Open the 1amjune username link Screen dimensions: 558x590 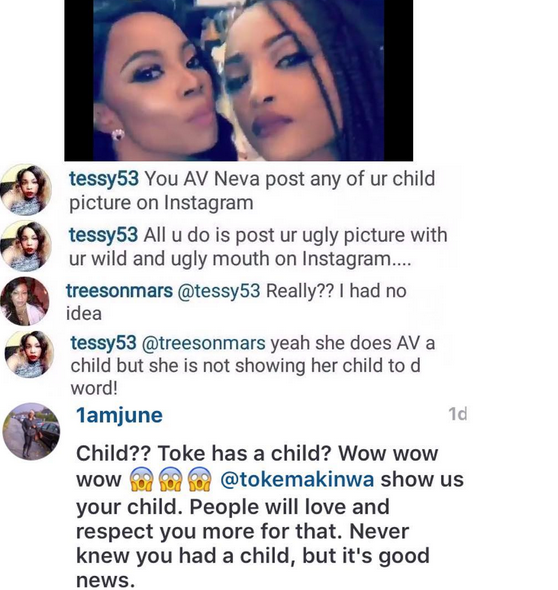[x=119, y=416]
